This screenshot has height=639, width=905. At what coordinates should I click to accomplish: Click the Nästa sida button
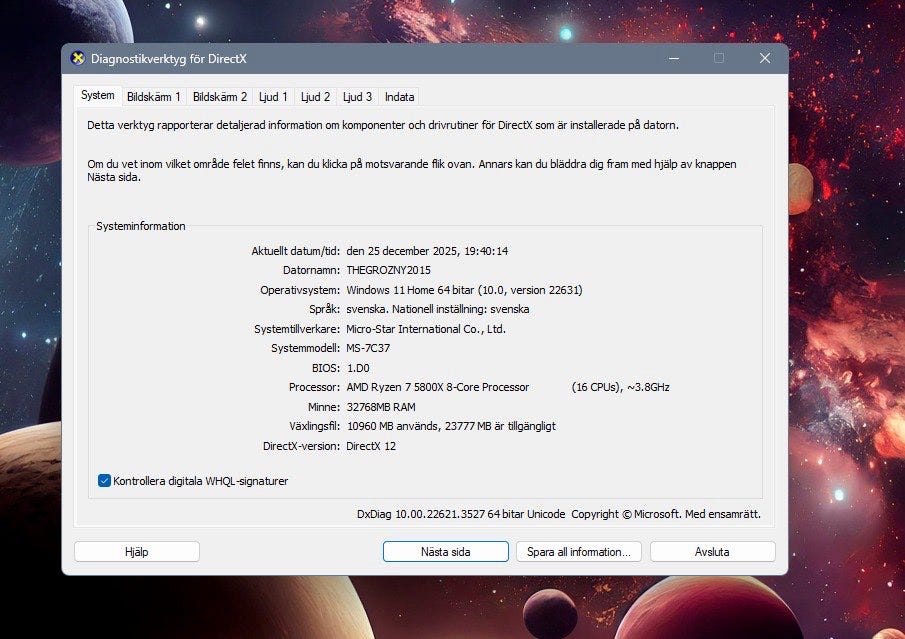coord(445,552)
